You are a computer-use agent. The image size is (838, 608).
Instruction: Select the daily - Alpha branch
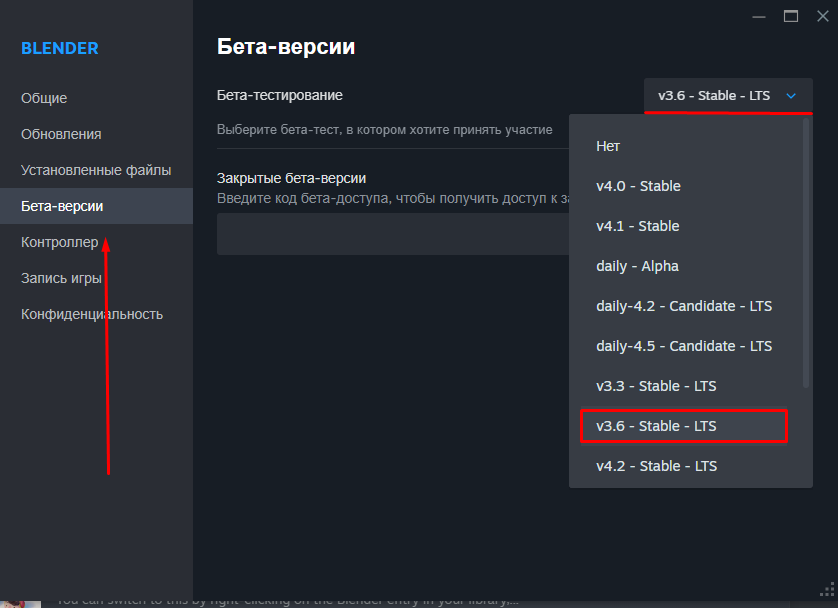point(637,266)
